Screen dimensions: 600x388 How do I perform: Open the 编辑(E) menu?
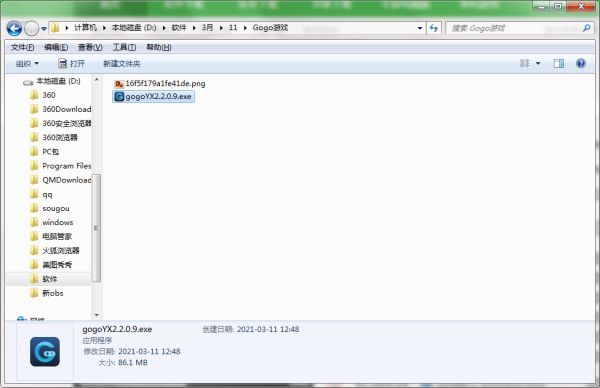56,47
